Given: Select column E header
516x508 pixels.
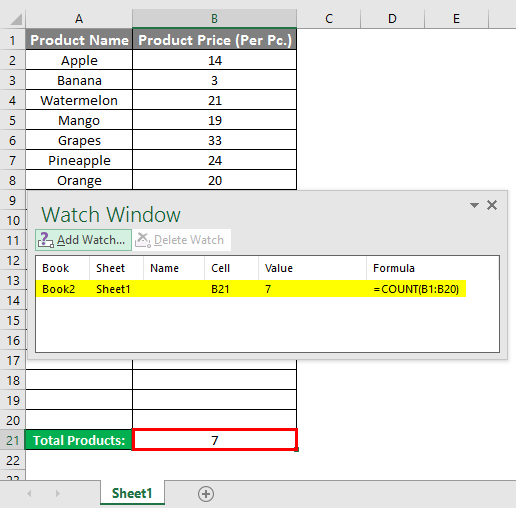Looking at the screenshot, I should (456, 19).
